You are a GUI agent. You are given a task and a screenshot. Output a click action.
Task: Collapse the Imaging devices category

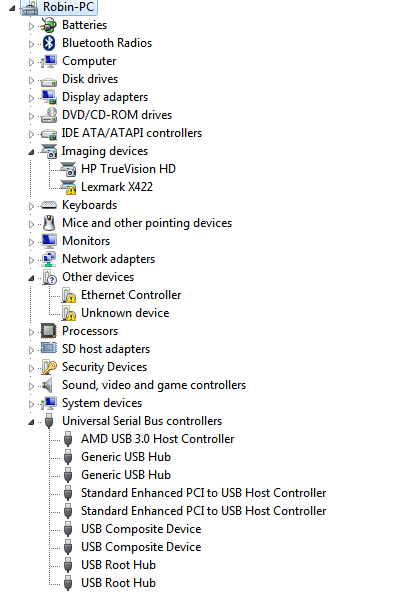pos(31,152)
